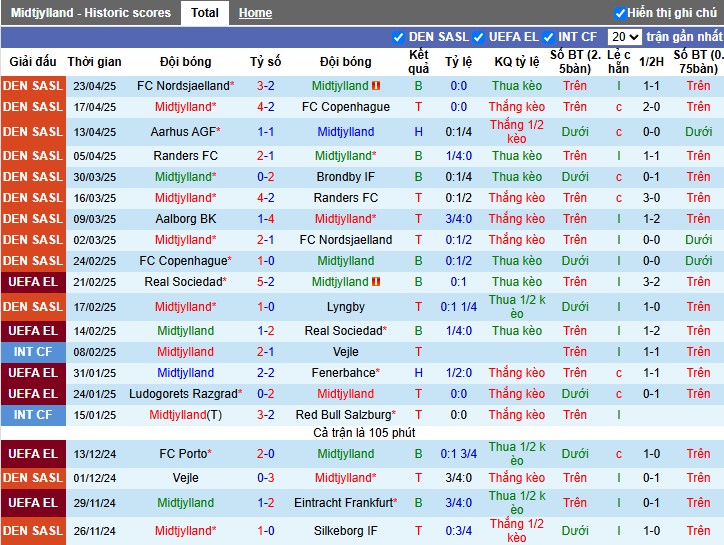This screenshot has height=545, width=724.
Task: Click the Tỷ số column header
Action: click(265, 62)
